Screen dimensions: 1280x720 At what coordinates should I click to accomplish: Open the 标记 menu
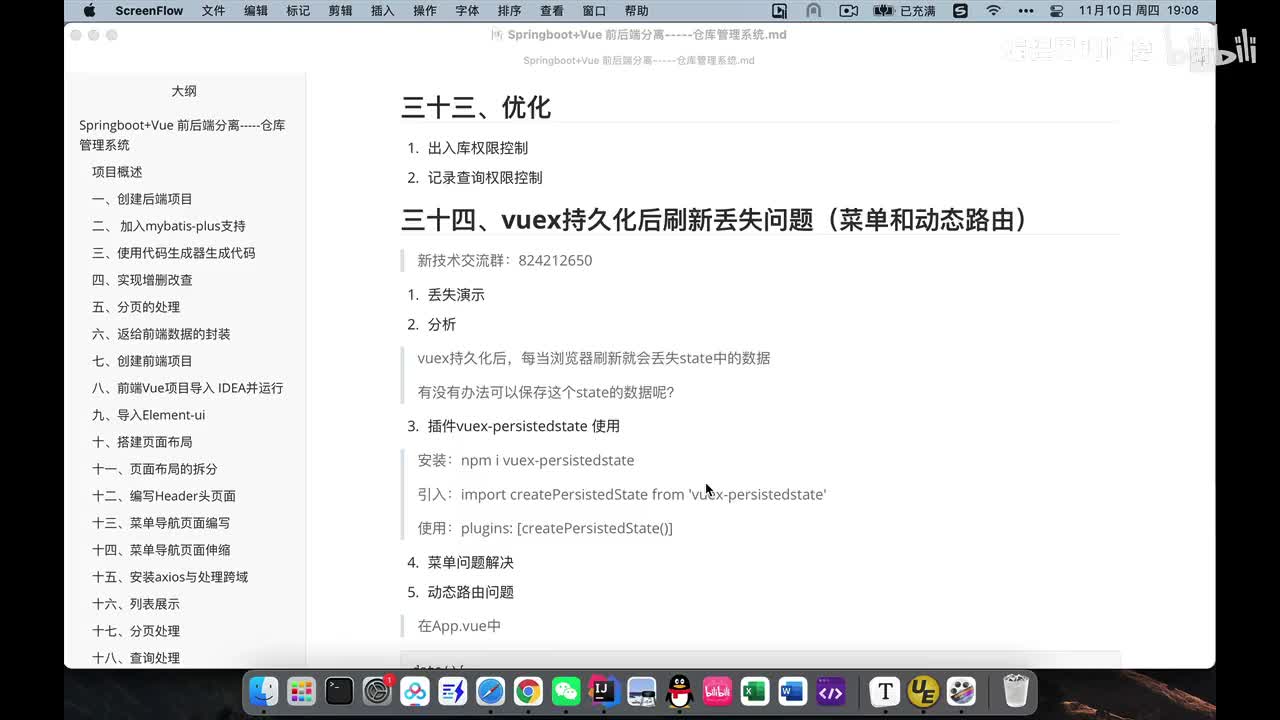(x=298, y=11)
